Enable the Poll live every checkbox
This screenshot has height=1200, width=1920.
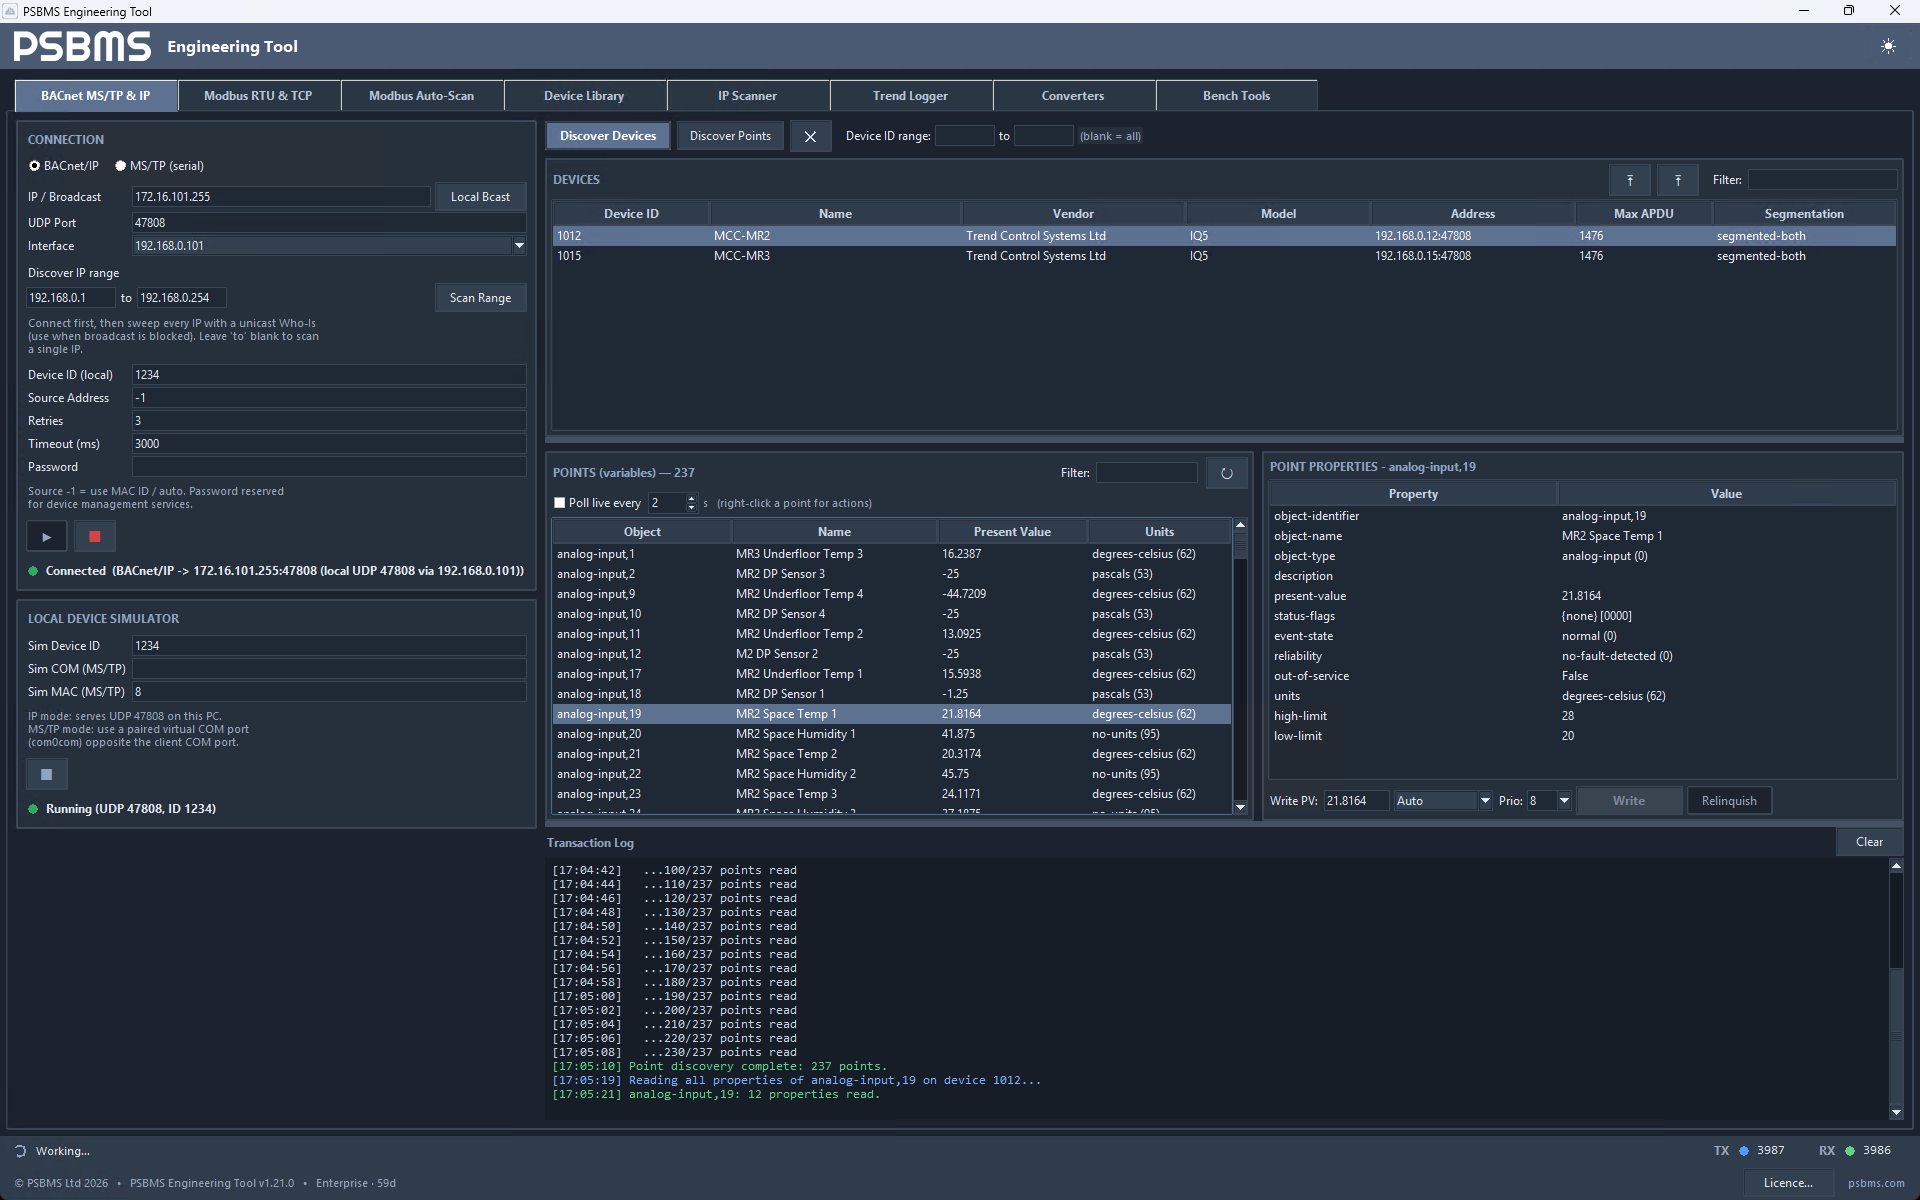560,503
